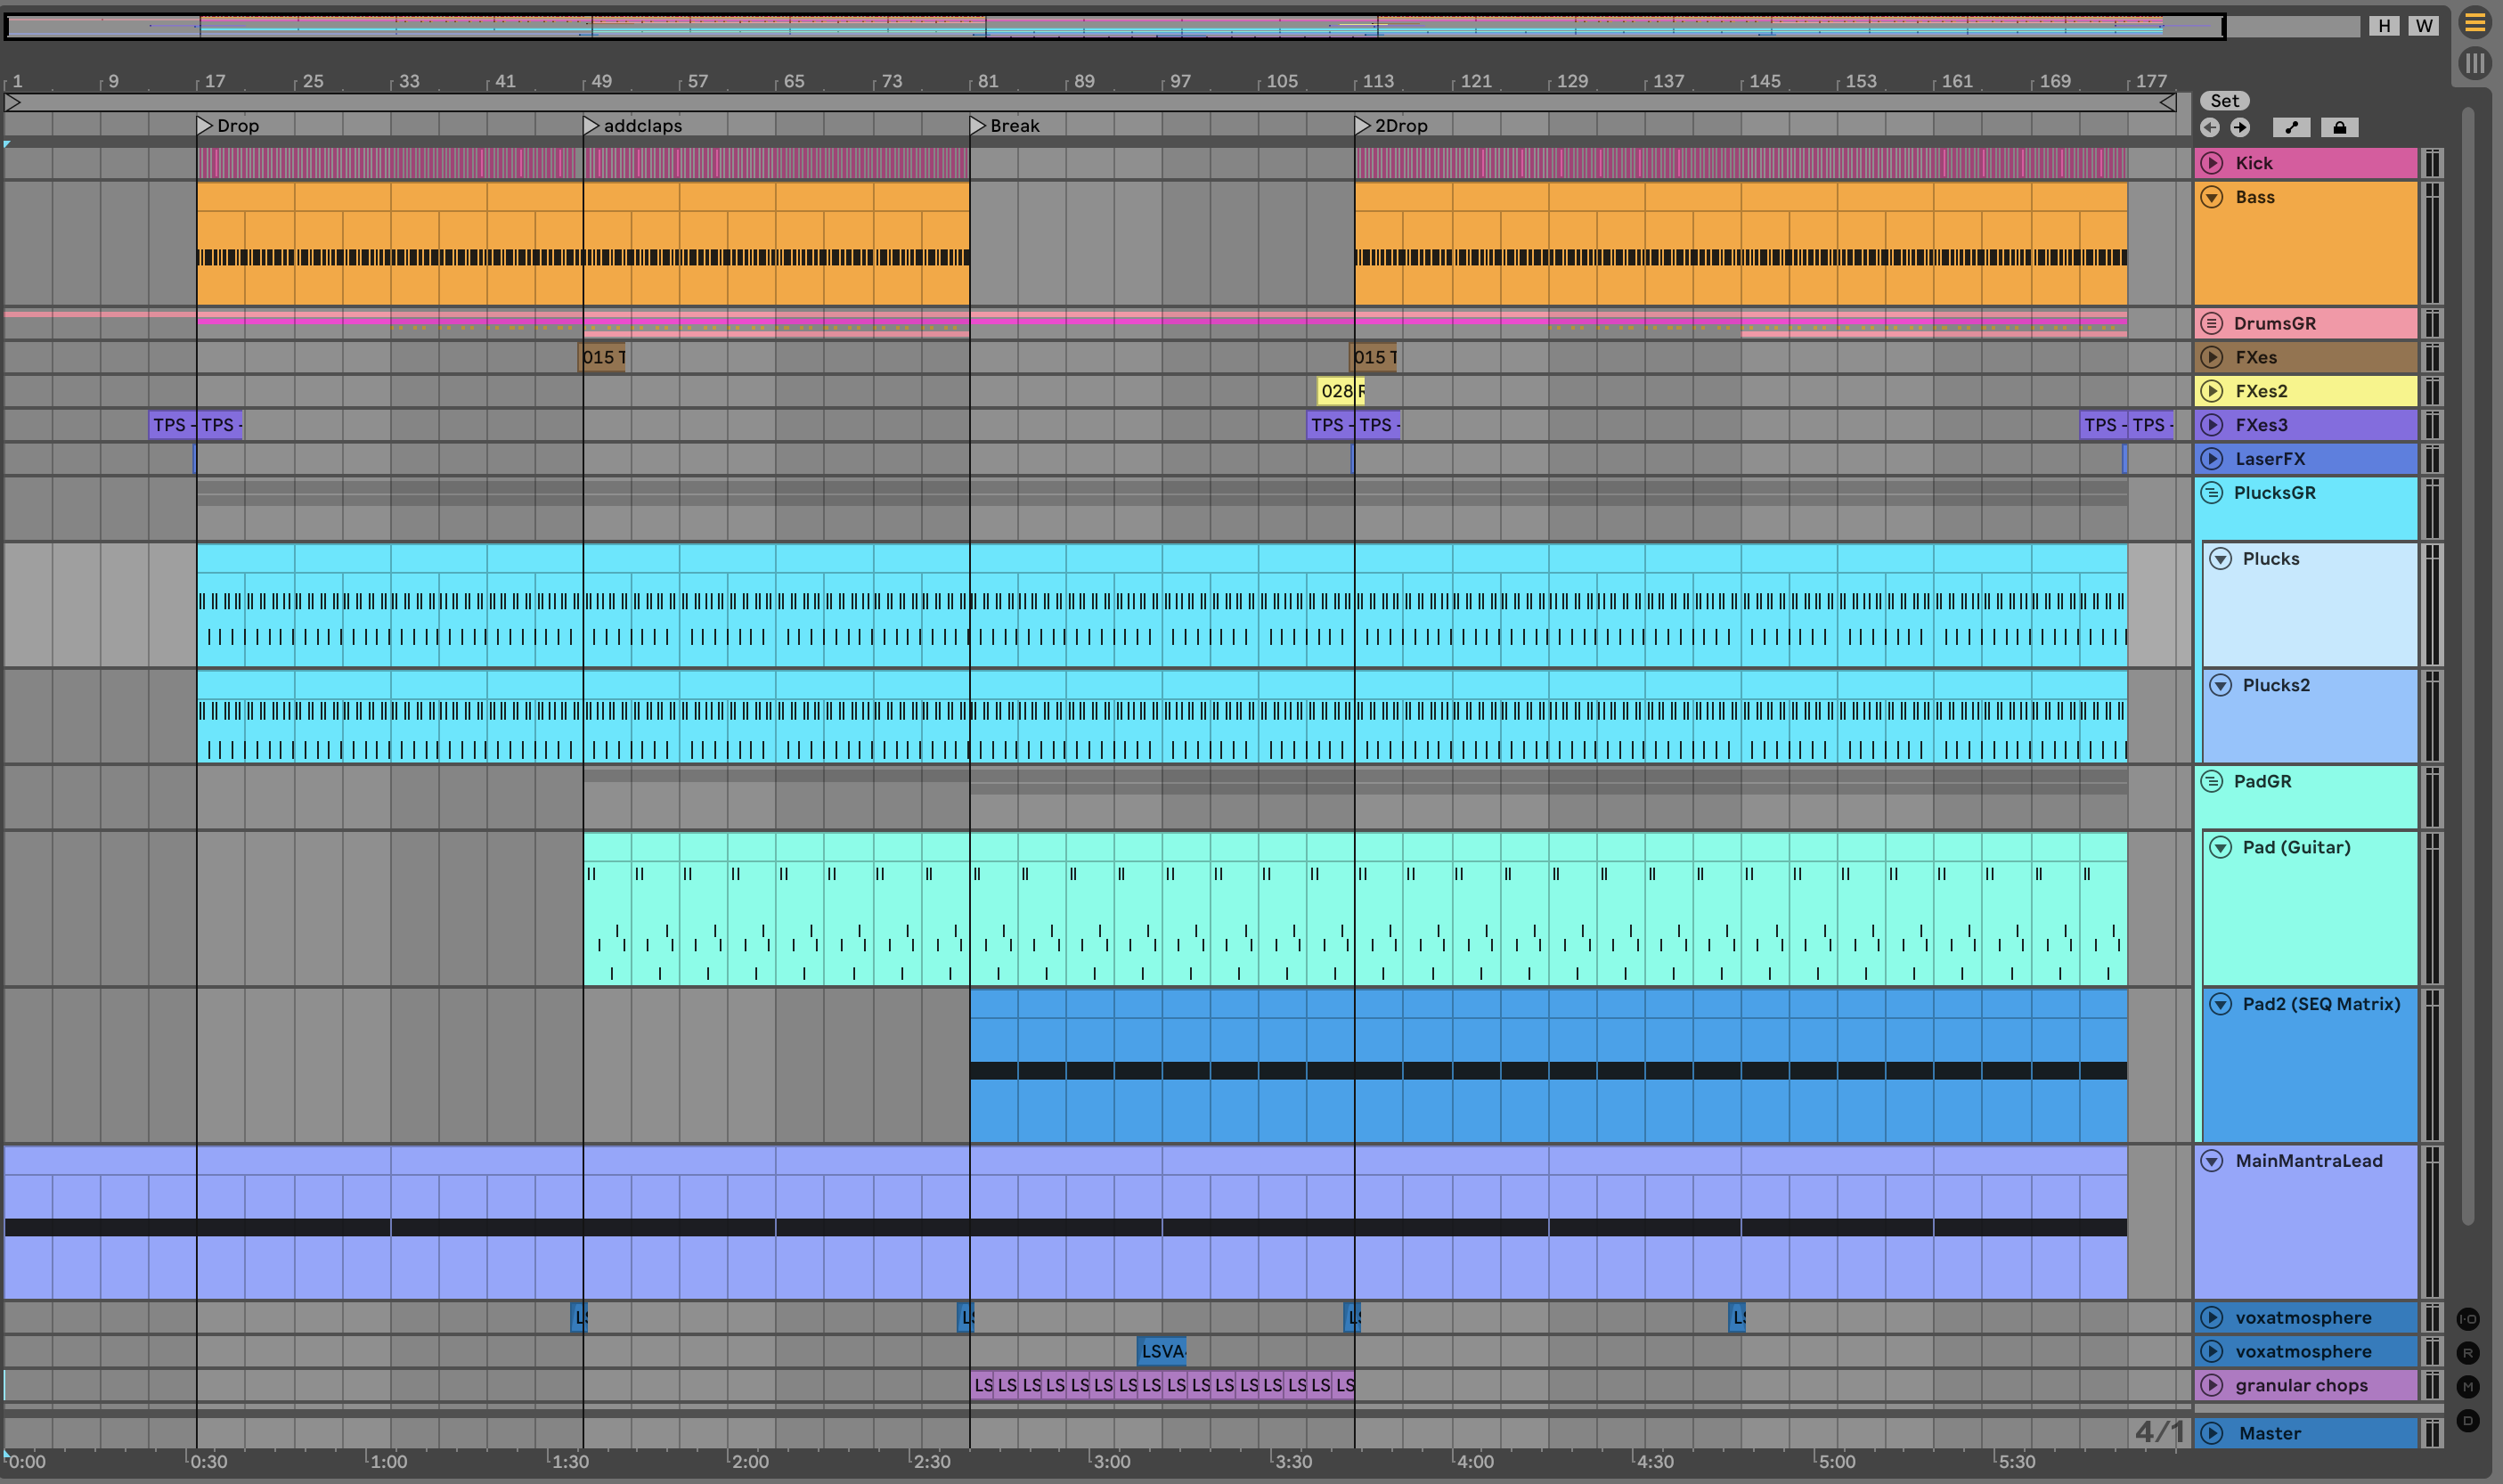2503x1484 pixels.
Task: Select the MainMantraLead track header
Action: tap(2308, 1161)
